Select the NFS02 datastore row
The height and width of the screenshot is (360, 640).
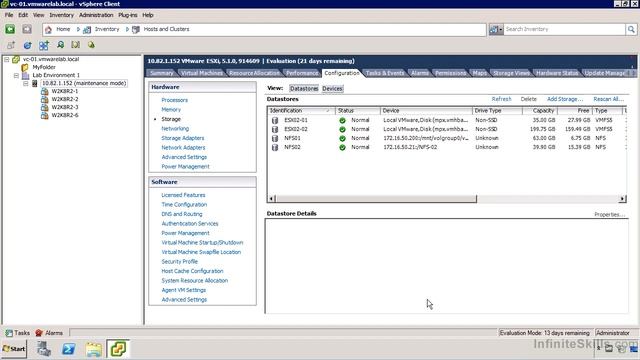coord(447,147)
